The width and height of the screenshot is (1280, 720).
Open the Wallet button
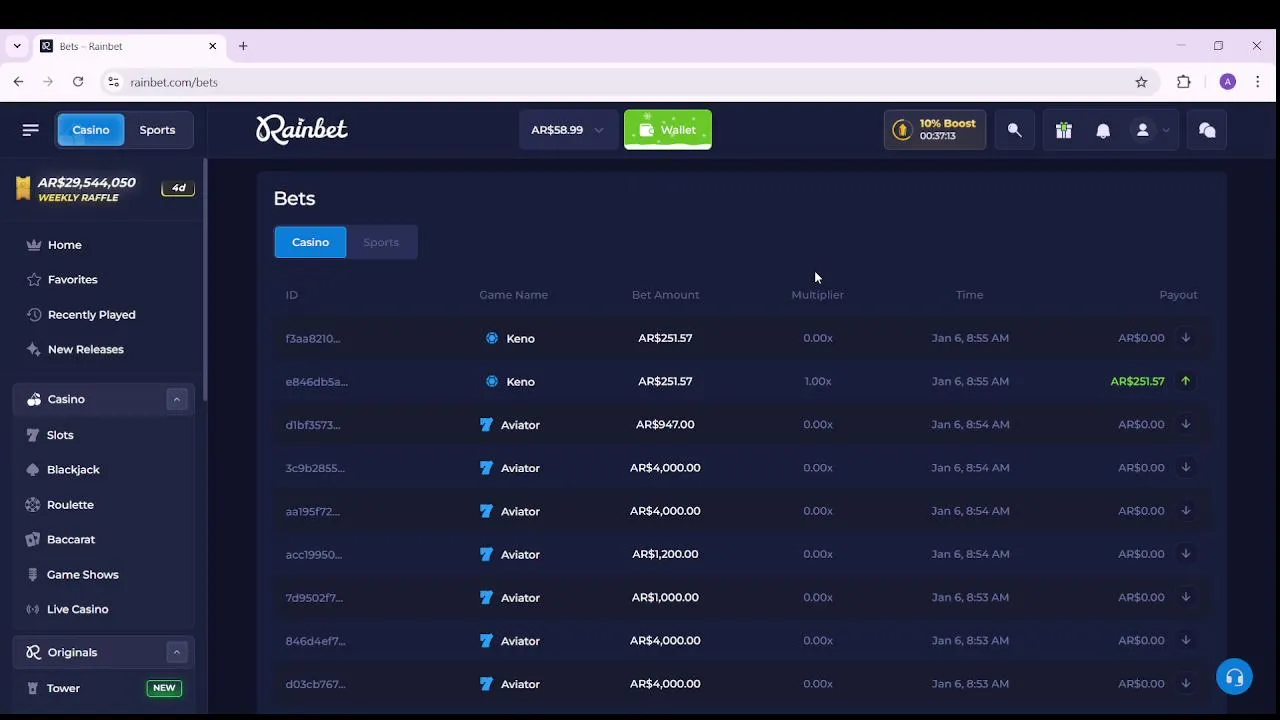[668, 130]
